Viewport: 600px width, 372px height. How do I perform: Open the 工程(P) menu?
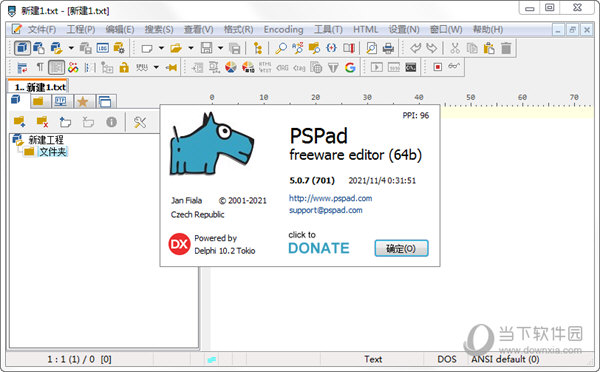[81, 29]
